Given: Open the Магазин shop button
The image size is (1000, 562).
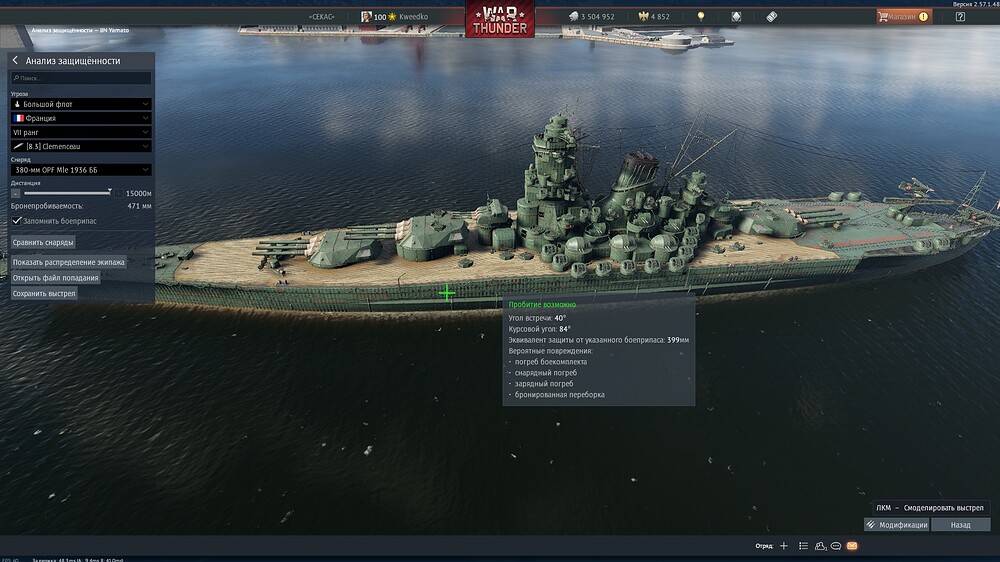Looking at the screenshot, I should [904, 17].
